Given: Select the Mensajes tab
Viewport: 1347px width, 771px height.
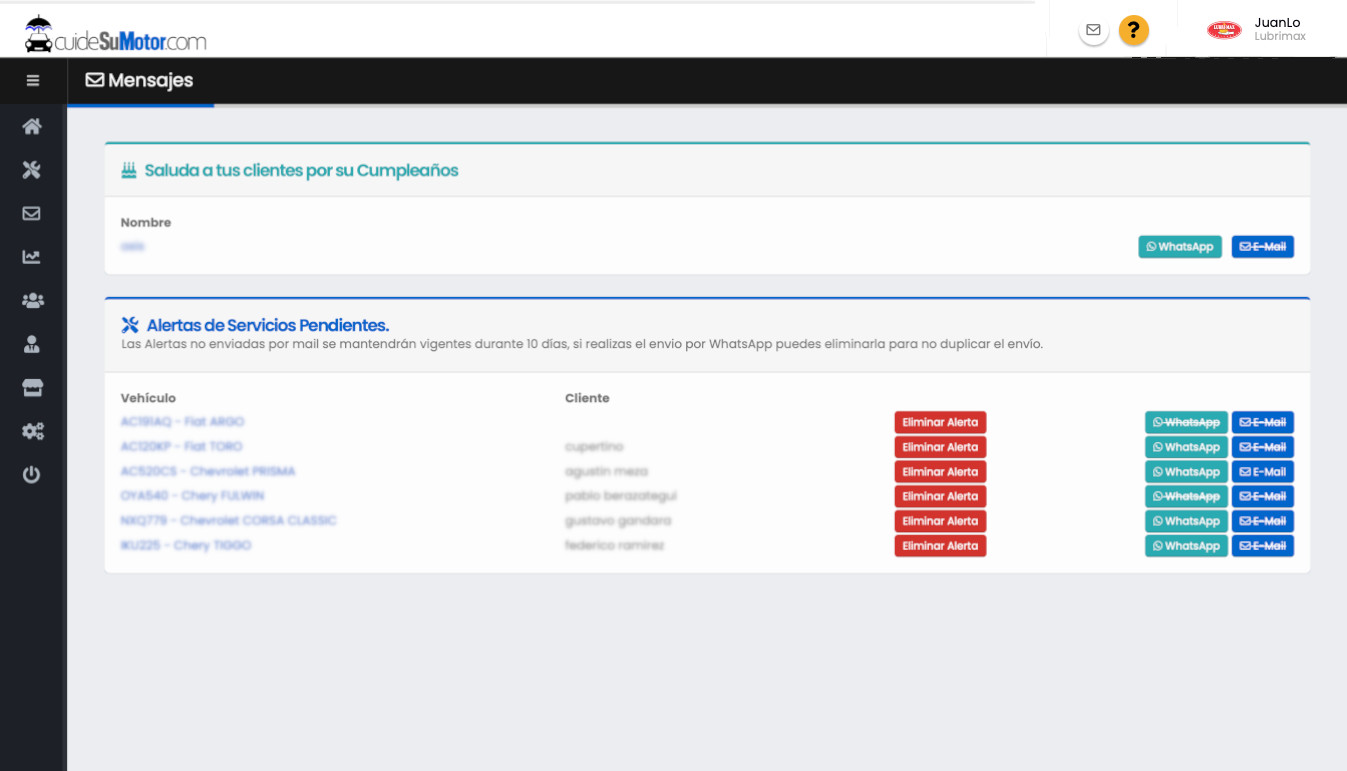Looking at the screenshot, I should pos(140,81).
